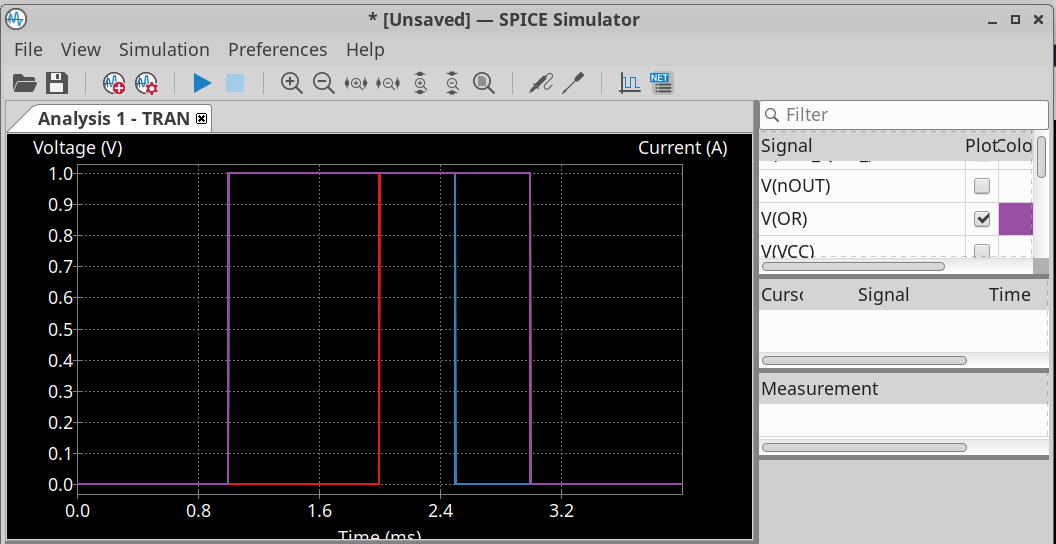Show the SPICE netlist via NET icon
Screen dimensions: 1056x544
pos(661,83)
